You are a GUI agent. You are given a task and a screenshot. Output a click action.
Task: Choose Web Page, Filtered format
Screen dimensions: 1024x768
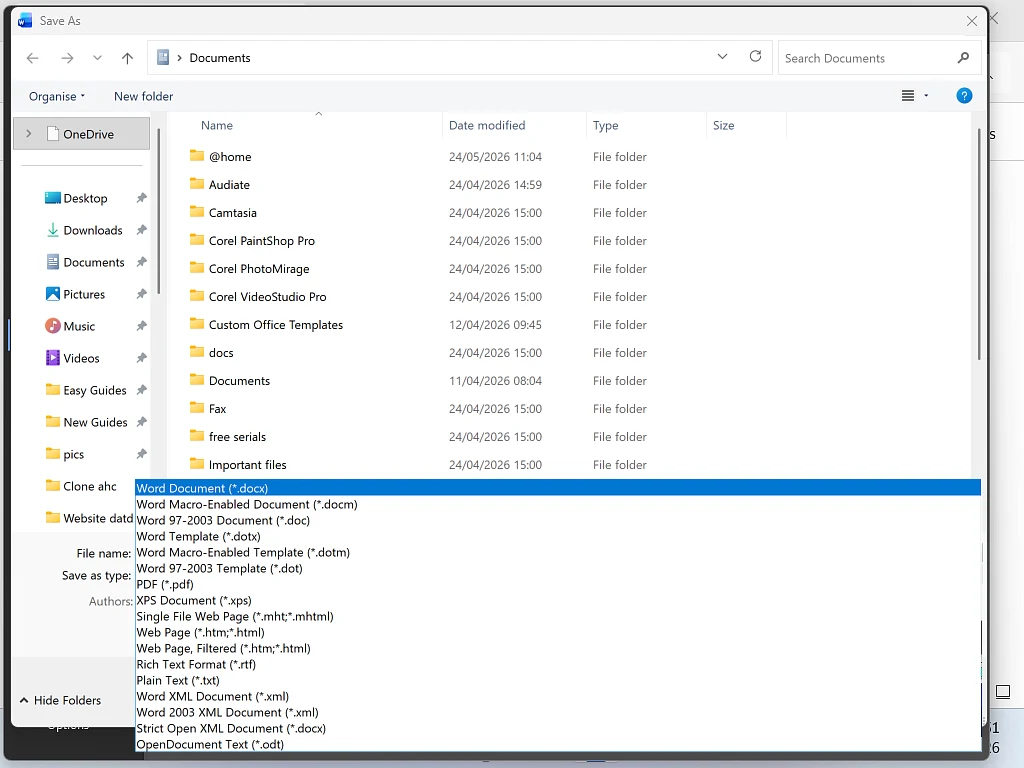pos(558,648)
